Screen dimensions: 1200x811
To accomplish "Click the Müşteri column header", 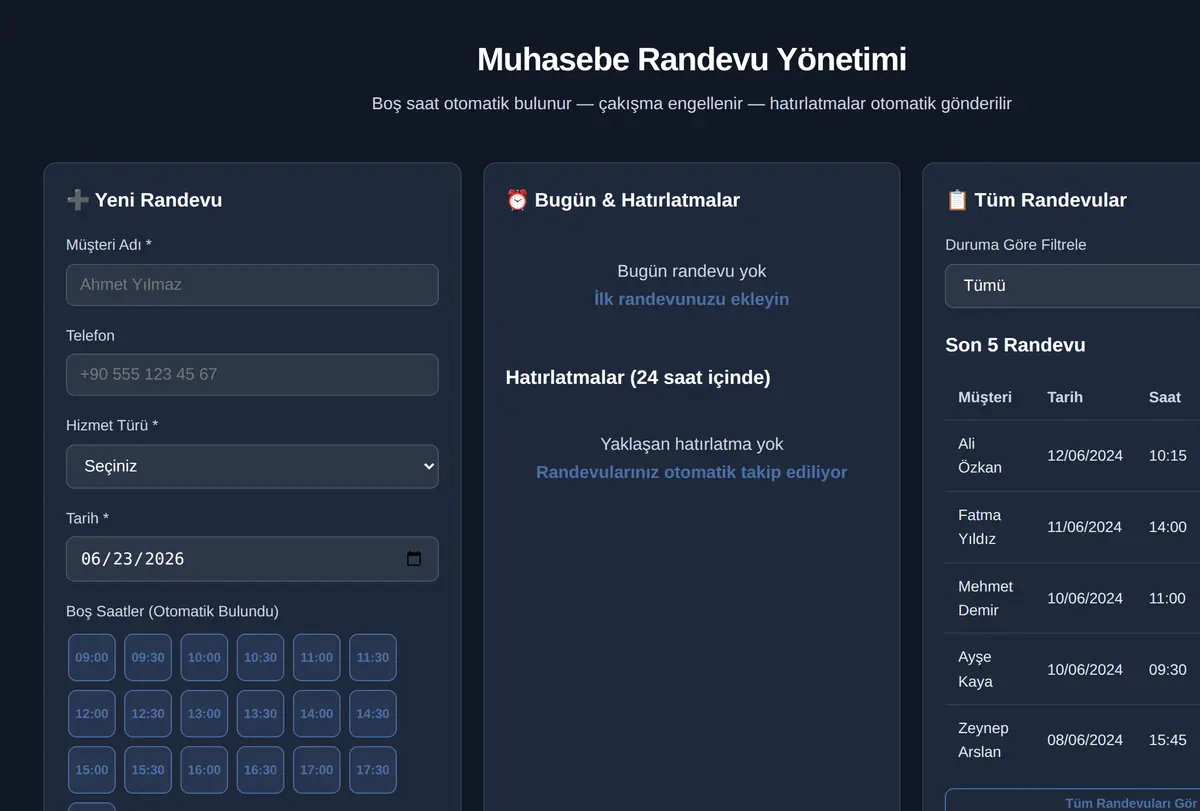I will pyautogui.click(x=985, y=397).
